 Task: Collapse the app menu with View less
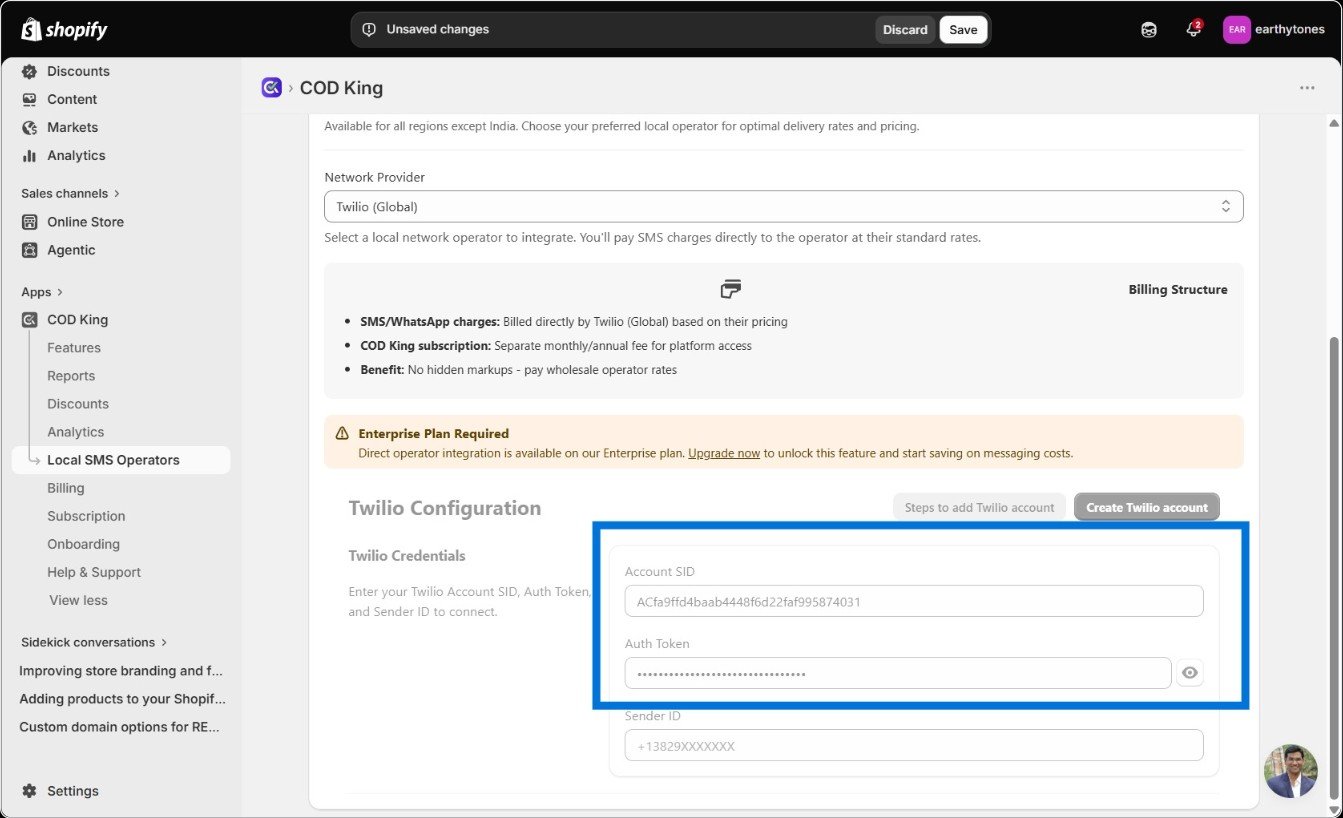coord(78,600)
